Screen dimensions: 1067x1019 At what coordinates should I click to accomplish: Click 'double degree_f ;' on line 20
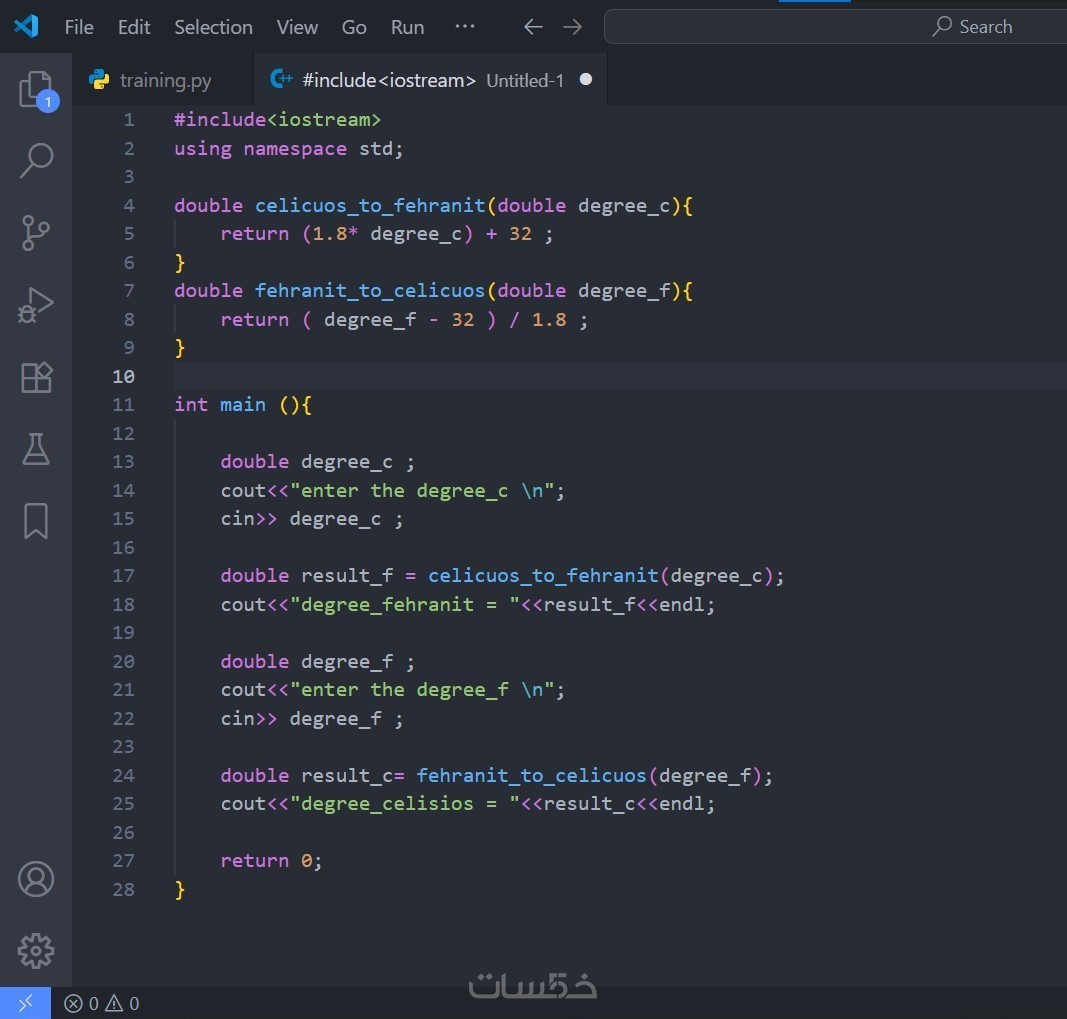pyautogui.click(x=317, y=662)
